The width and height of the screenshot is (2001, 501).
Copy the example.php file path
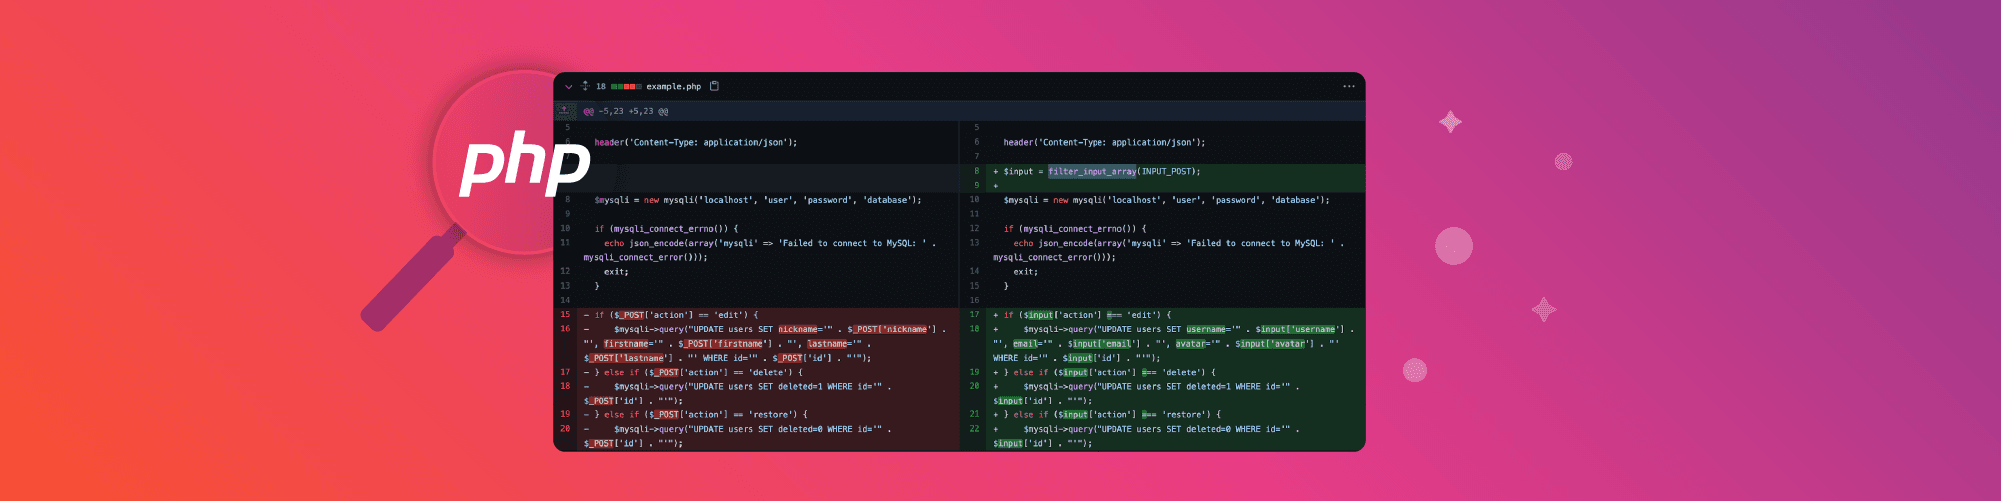click(714, 86)
